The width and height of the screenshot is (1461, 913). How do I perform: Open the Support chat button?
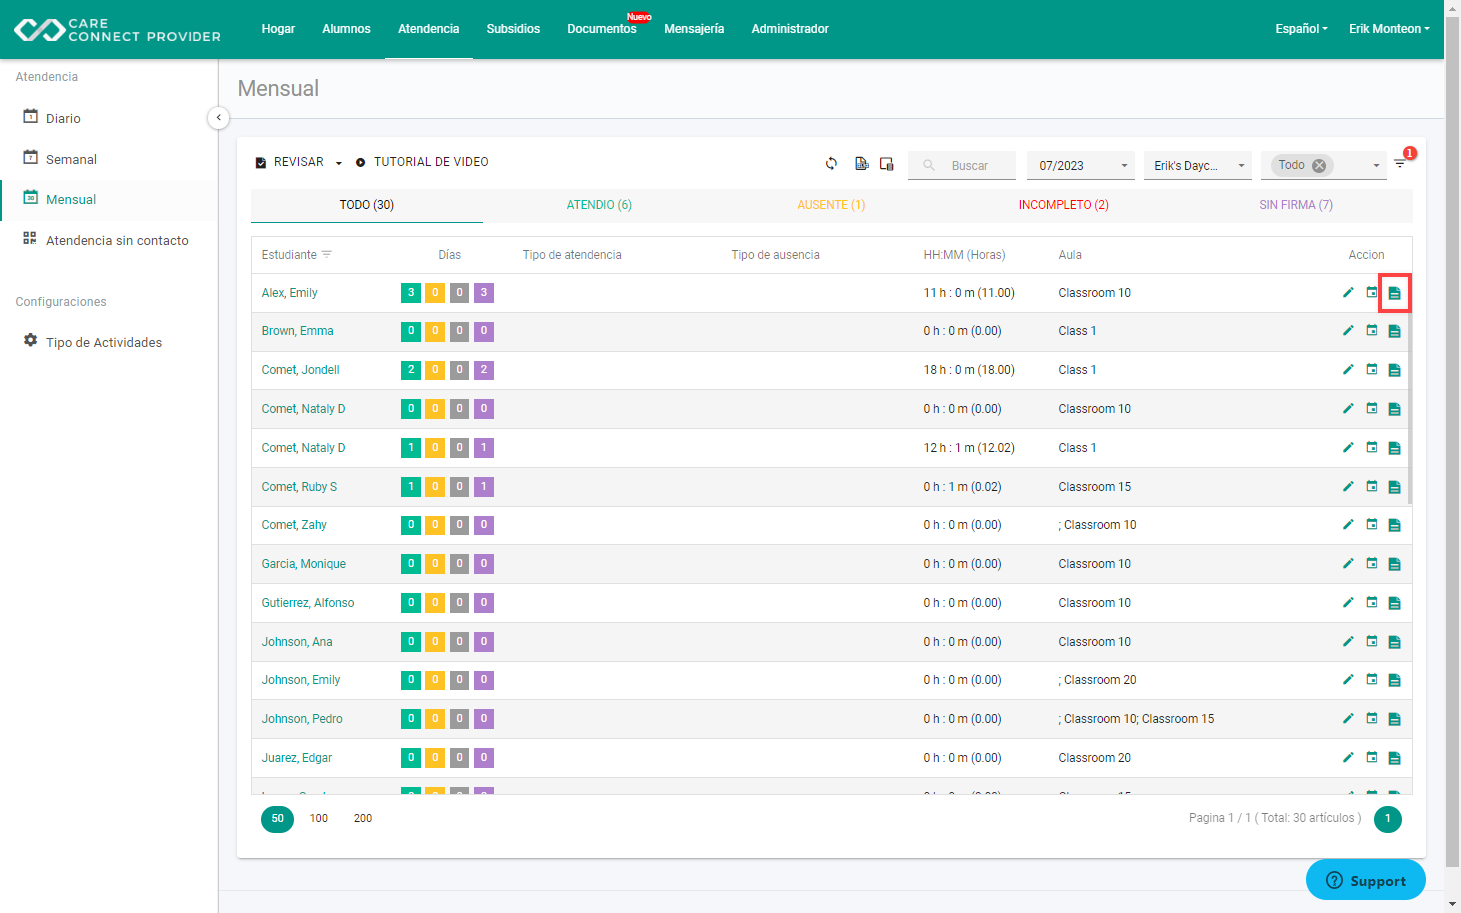click(x=1366, y=880)
